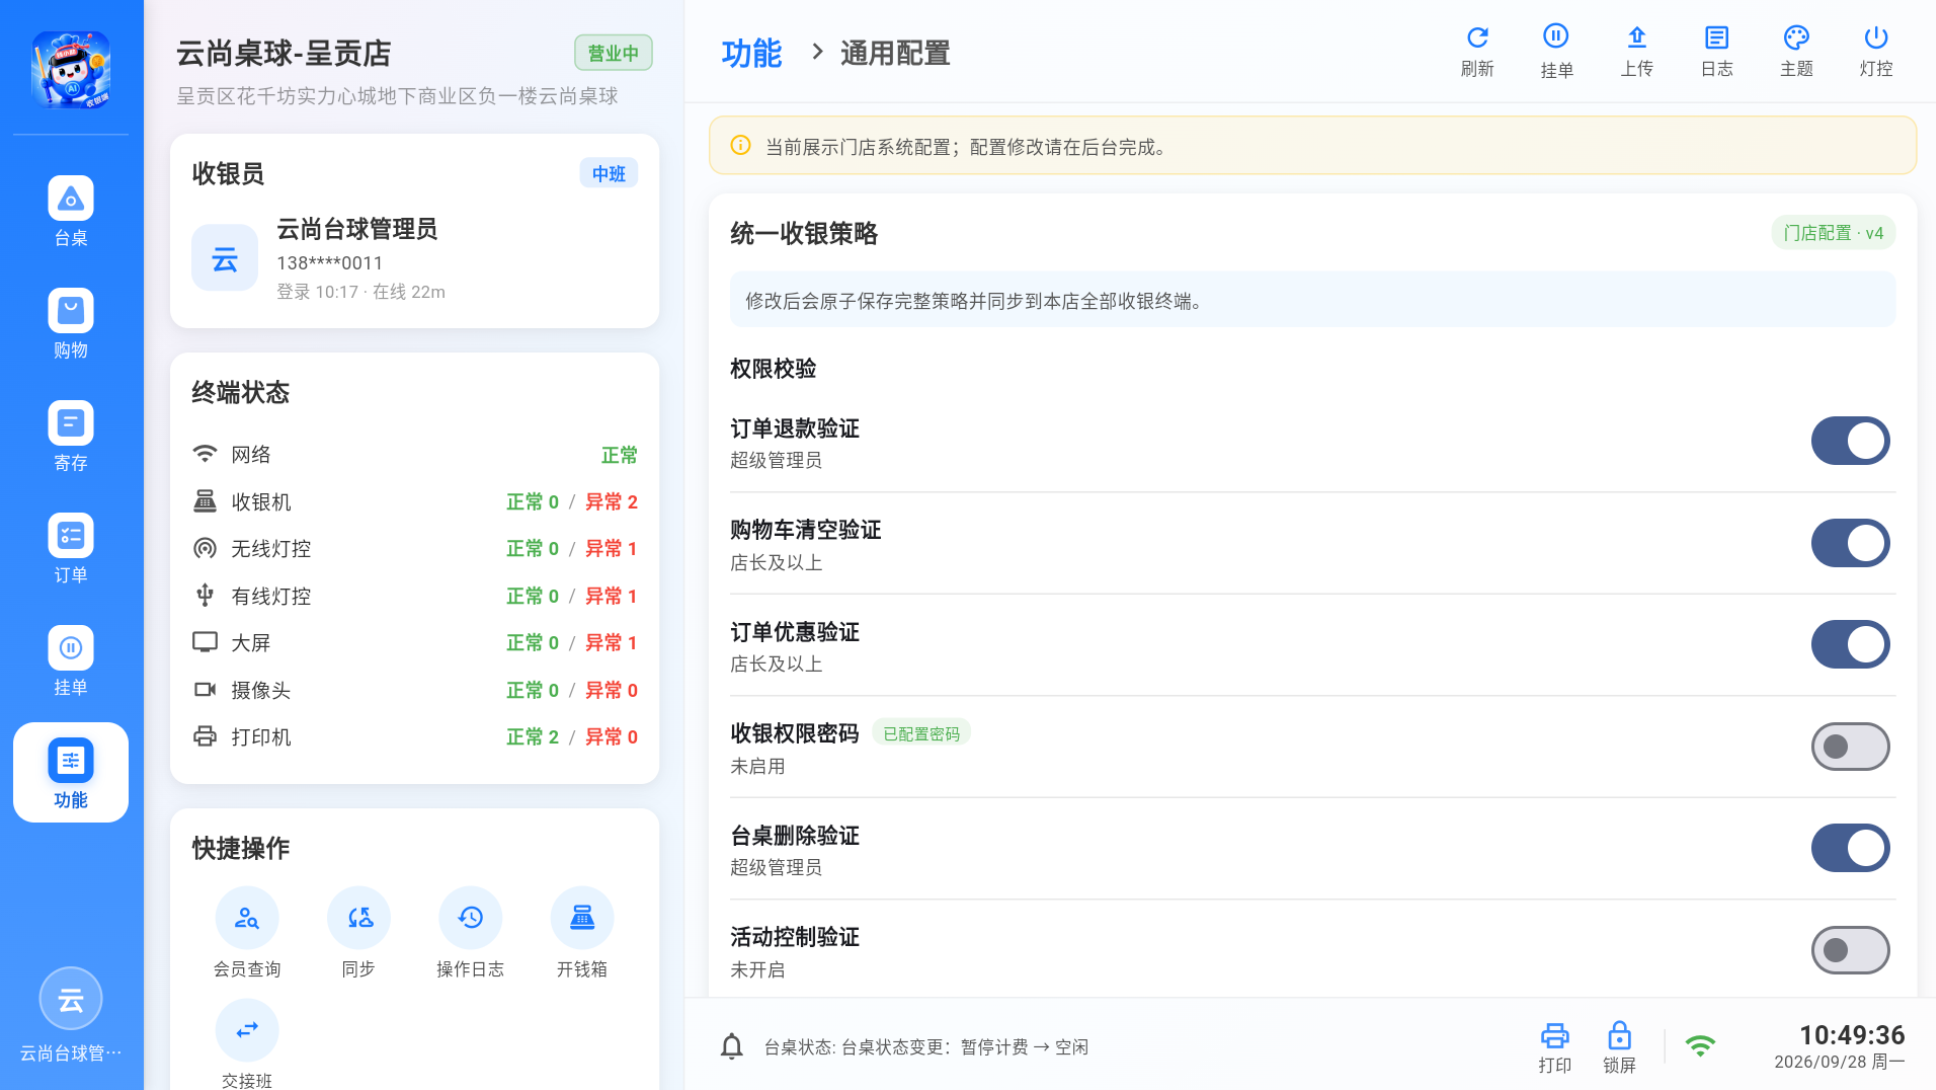Click the 有线灯控 status row

(415, 596)
